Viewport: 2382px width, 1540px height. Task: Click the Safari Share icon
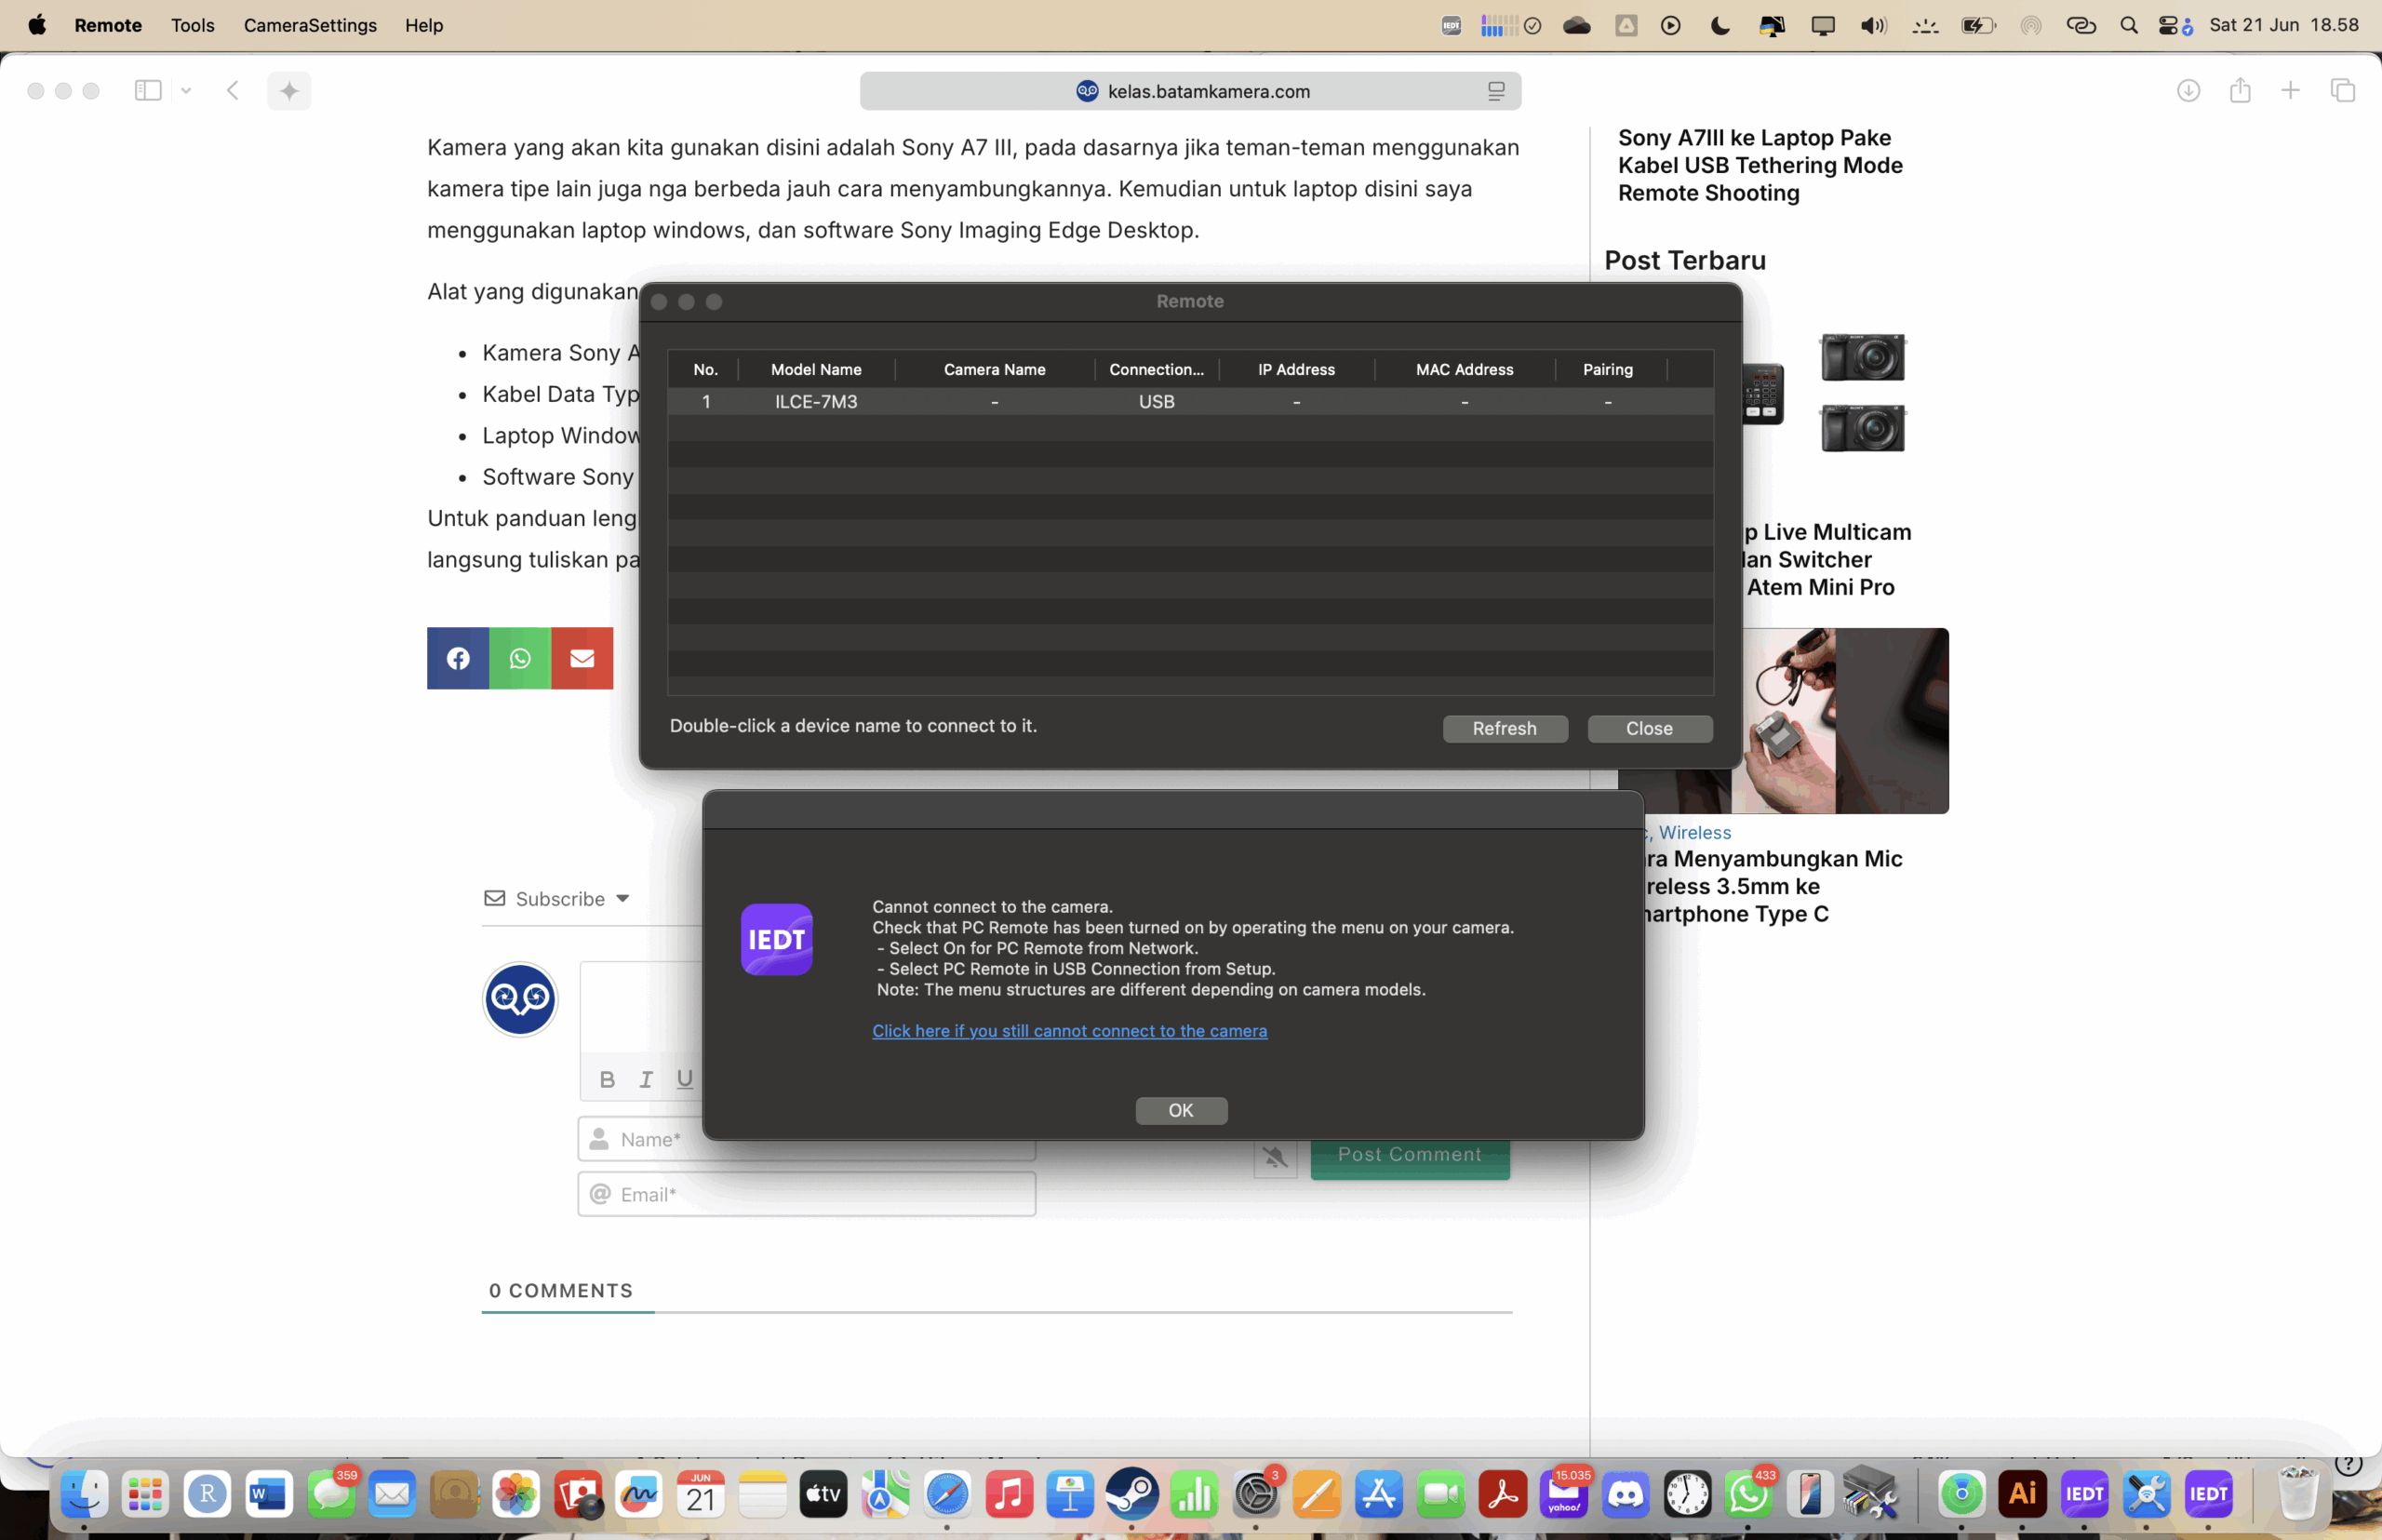(x=2240, y=91)
